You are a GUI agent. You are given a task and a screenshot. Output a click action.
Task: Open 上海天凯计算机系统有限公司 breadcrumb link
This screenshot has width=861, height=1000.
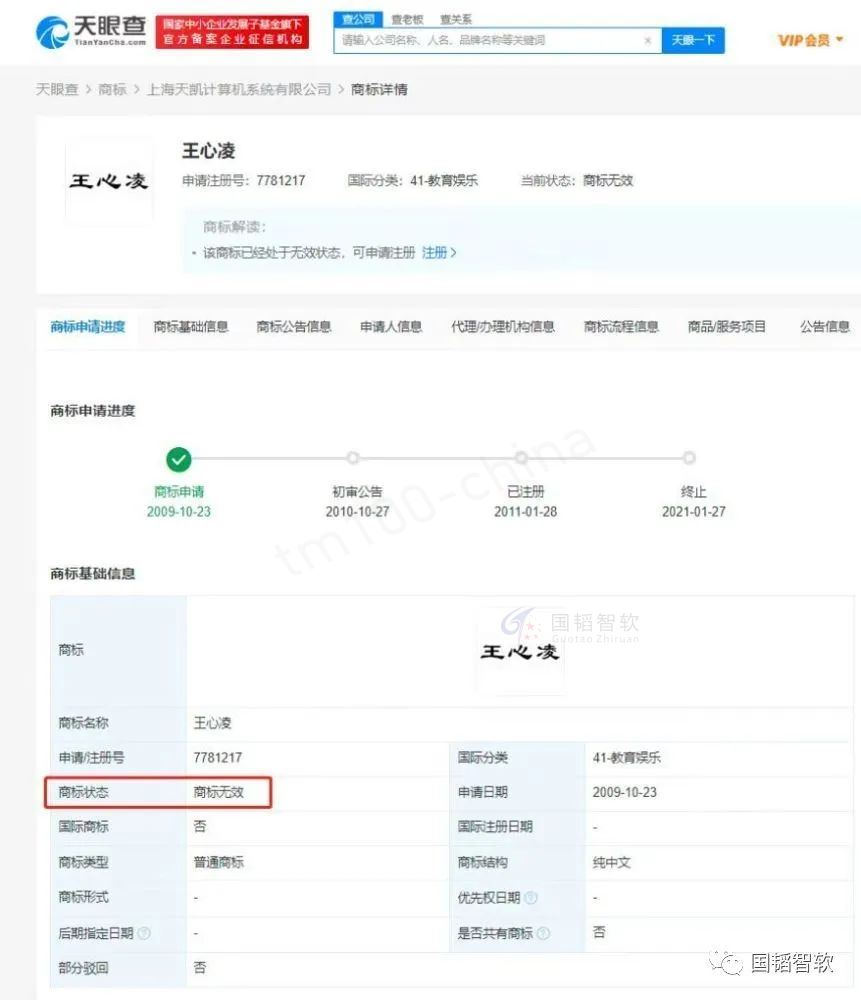(x=239, y=89)
